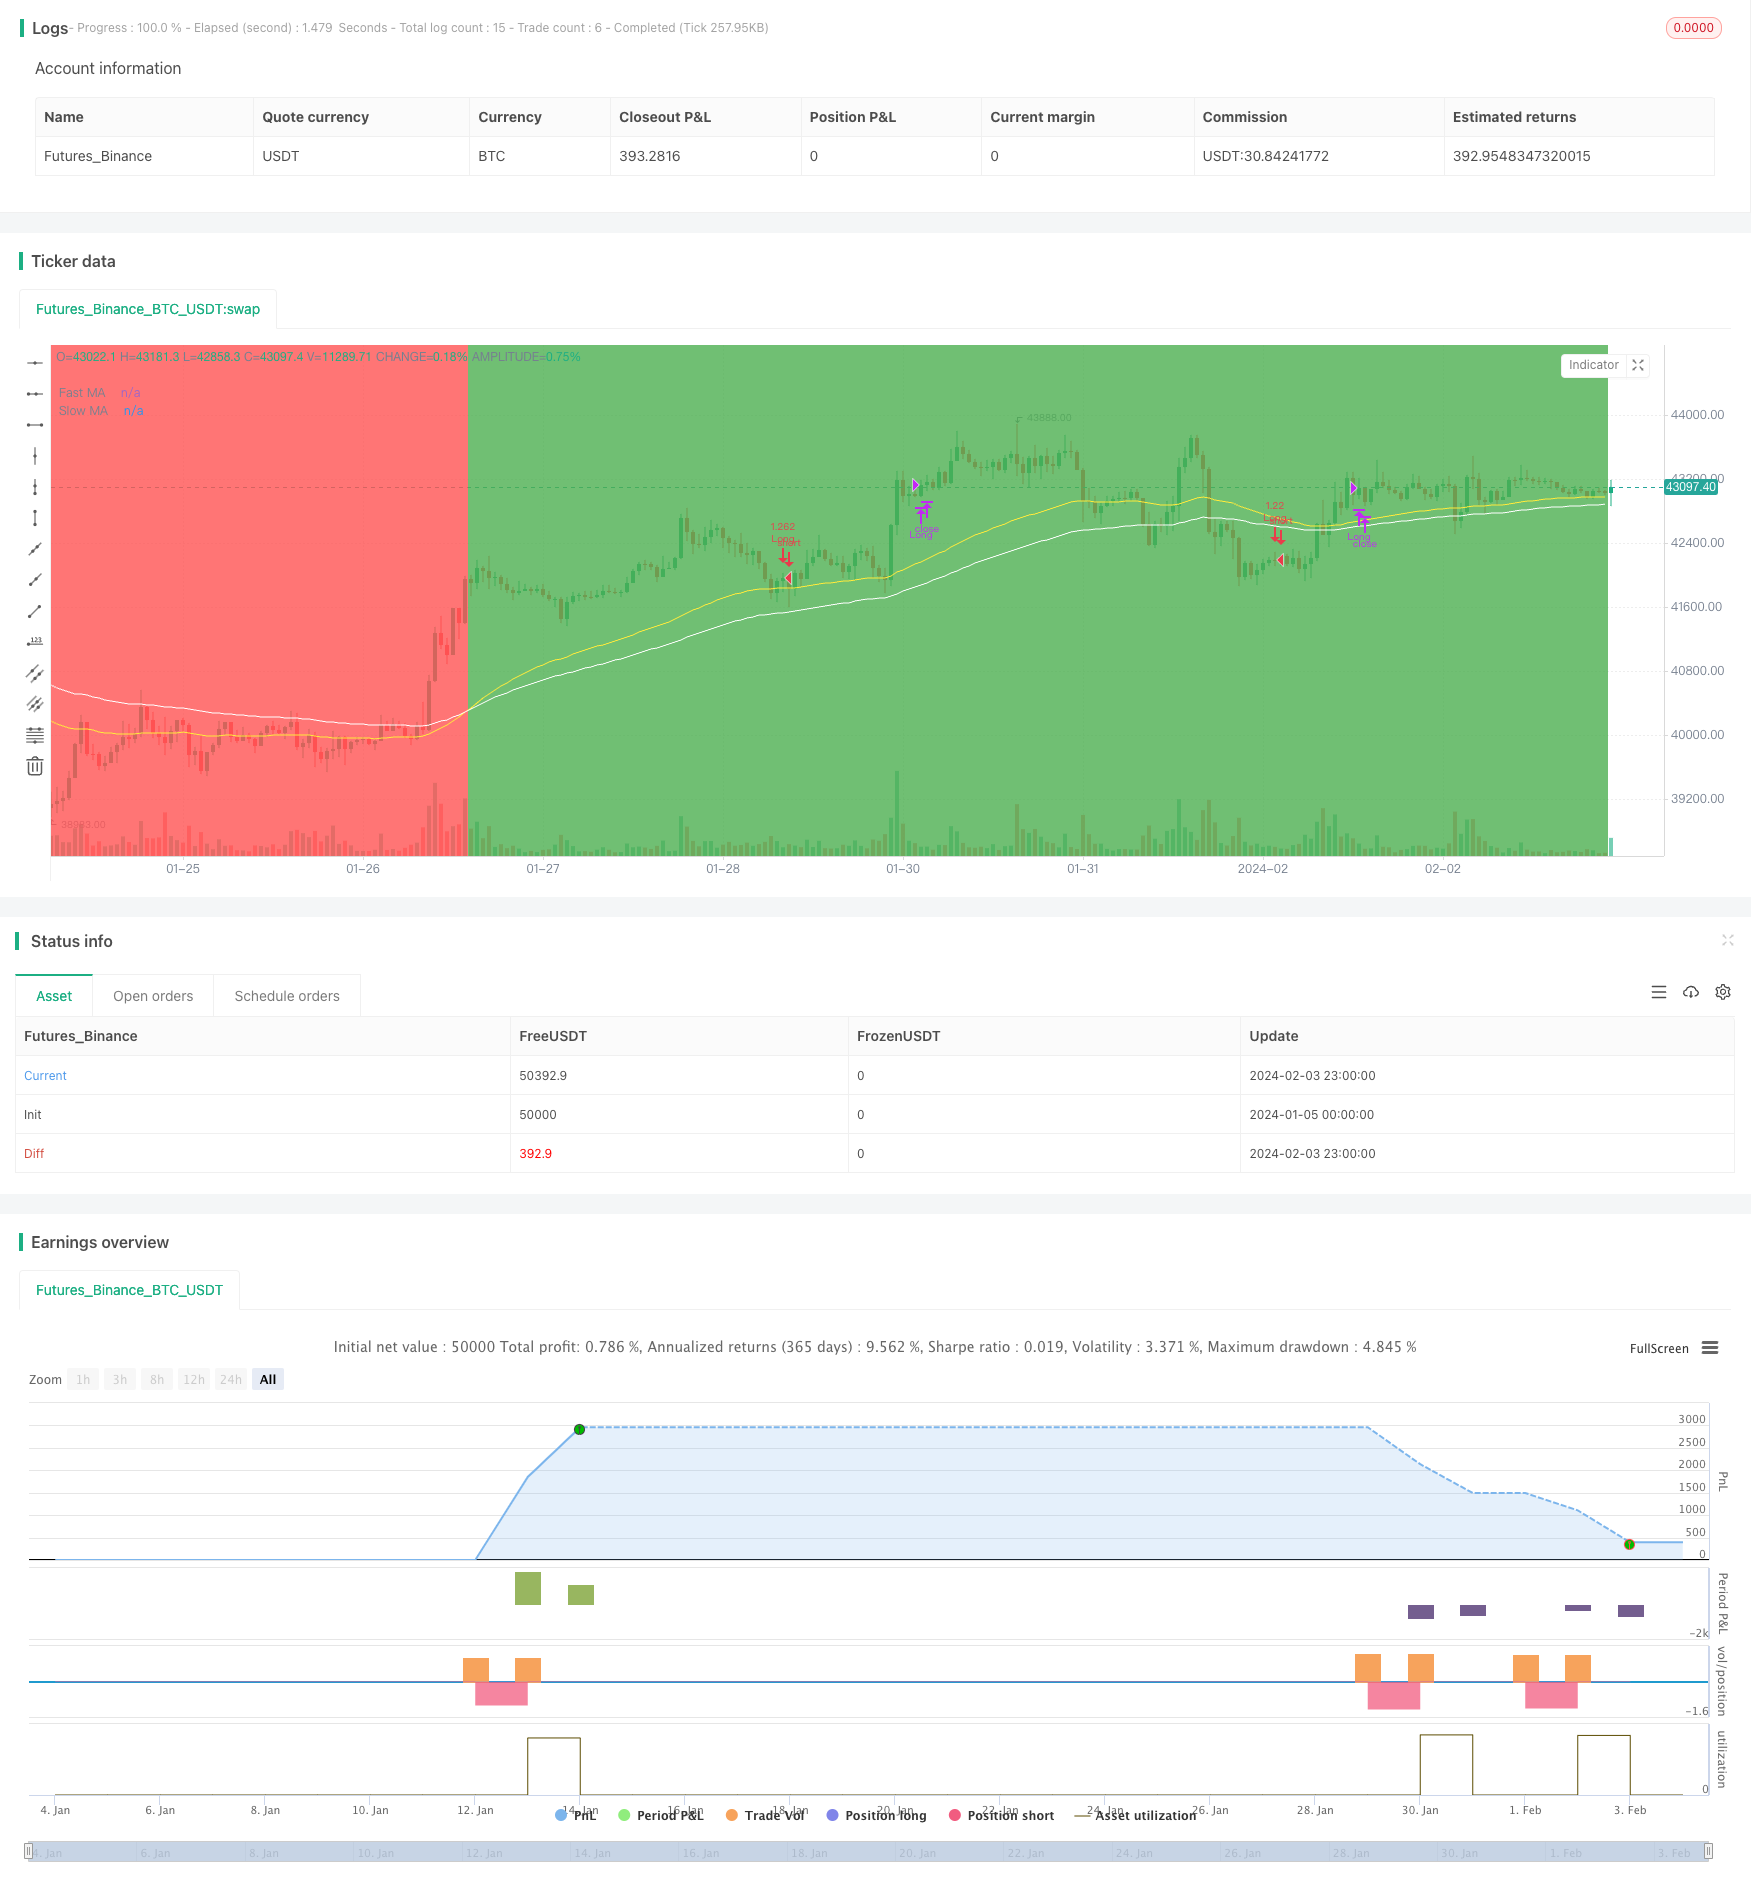The width and height of the screenshot is (1751, 1891).
Task: Click the All zoom range button
Action: (268, 1380)
